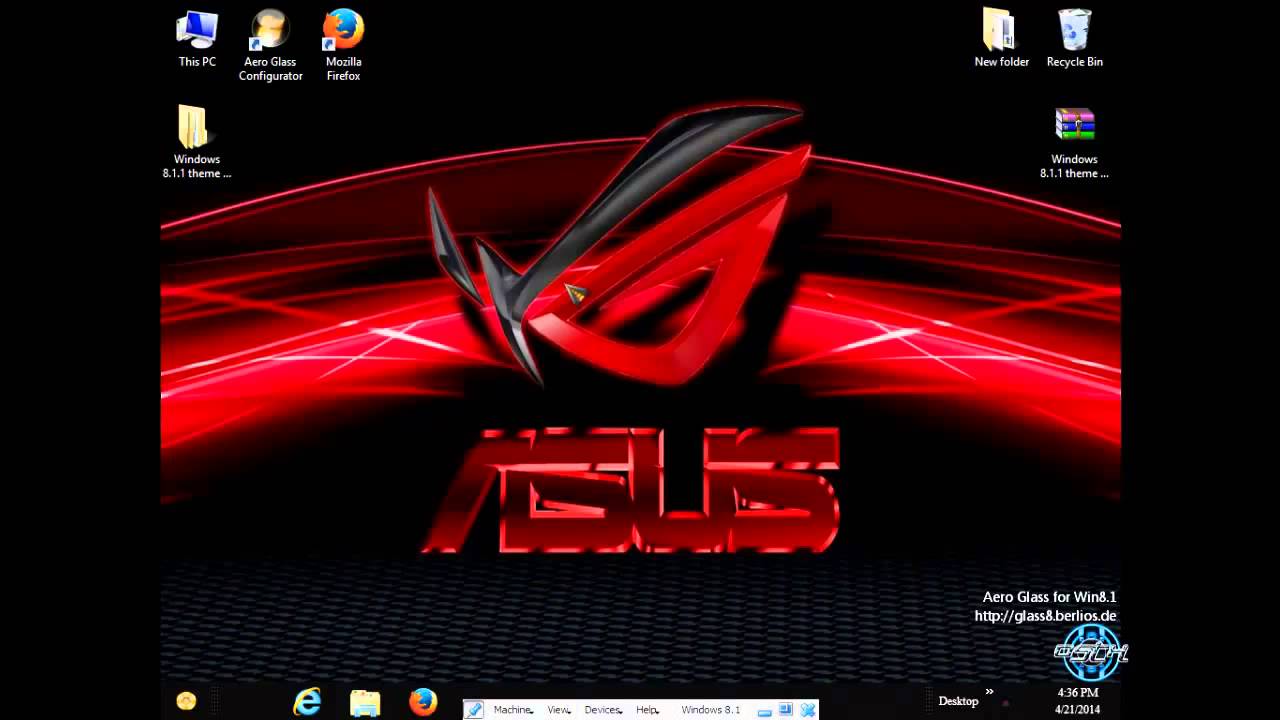Open the Recycle Bin icon
The height and width of the screenshot is (720, 1280).
tap(1074, 38)
